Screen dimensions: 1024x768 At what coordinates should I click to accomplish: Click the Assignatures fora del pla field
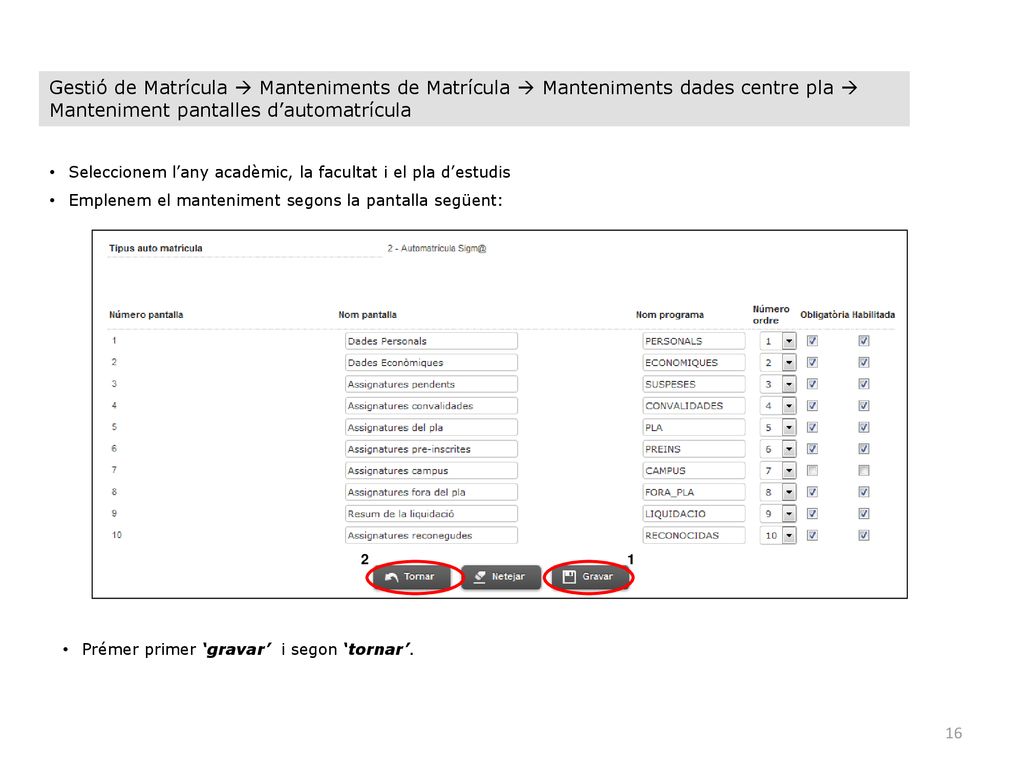(x=431, y=492)
